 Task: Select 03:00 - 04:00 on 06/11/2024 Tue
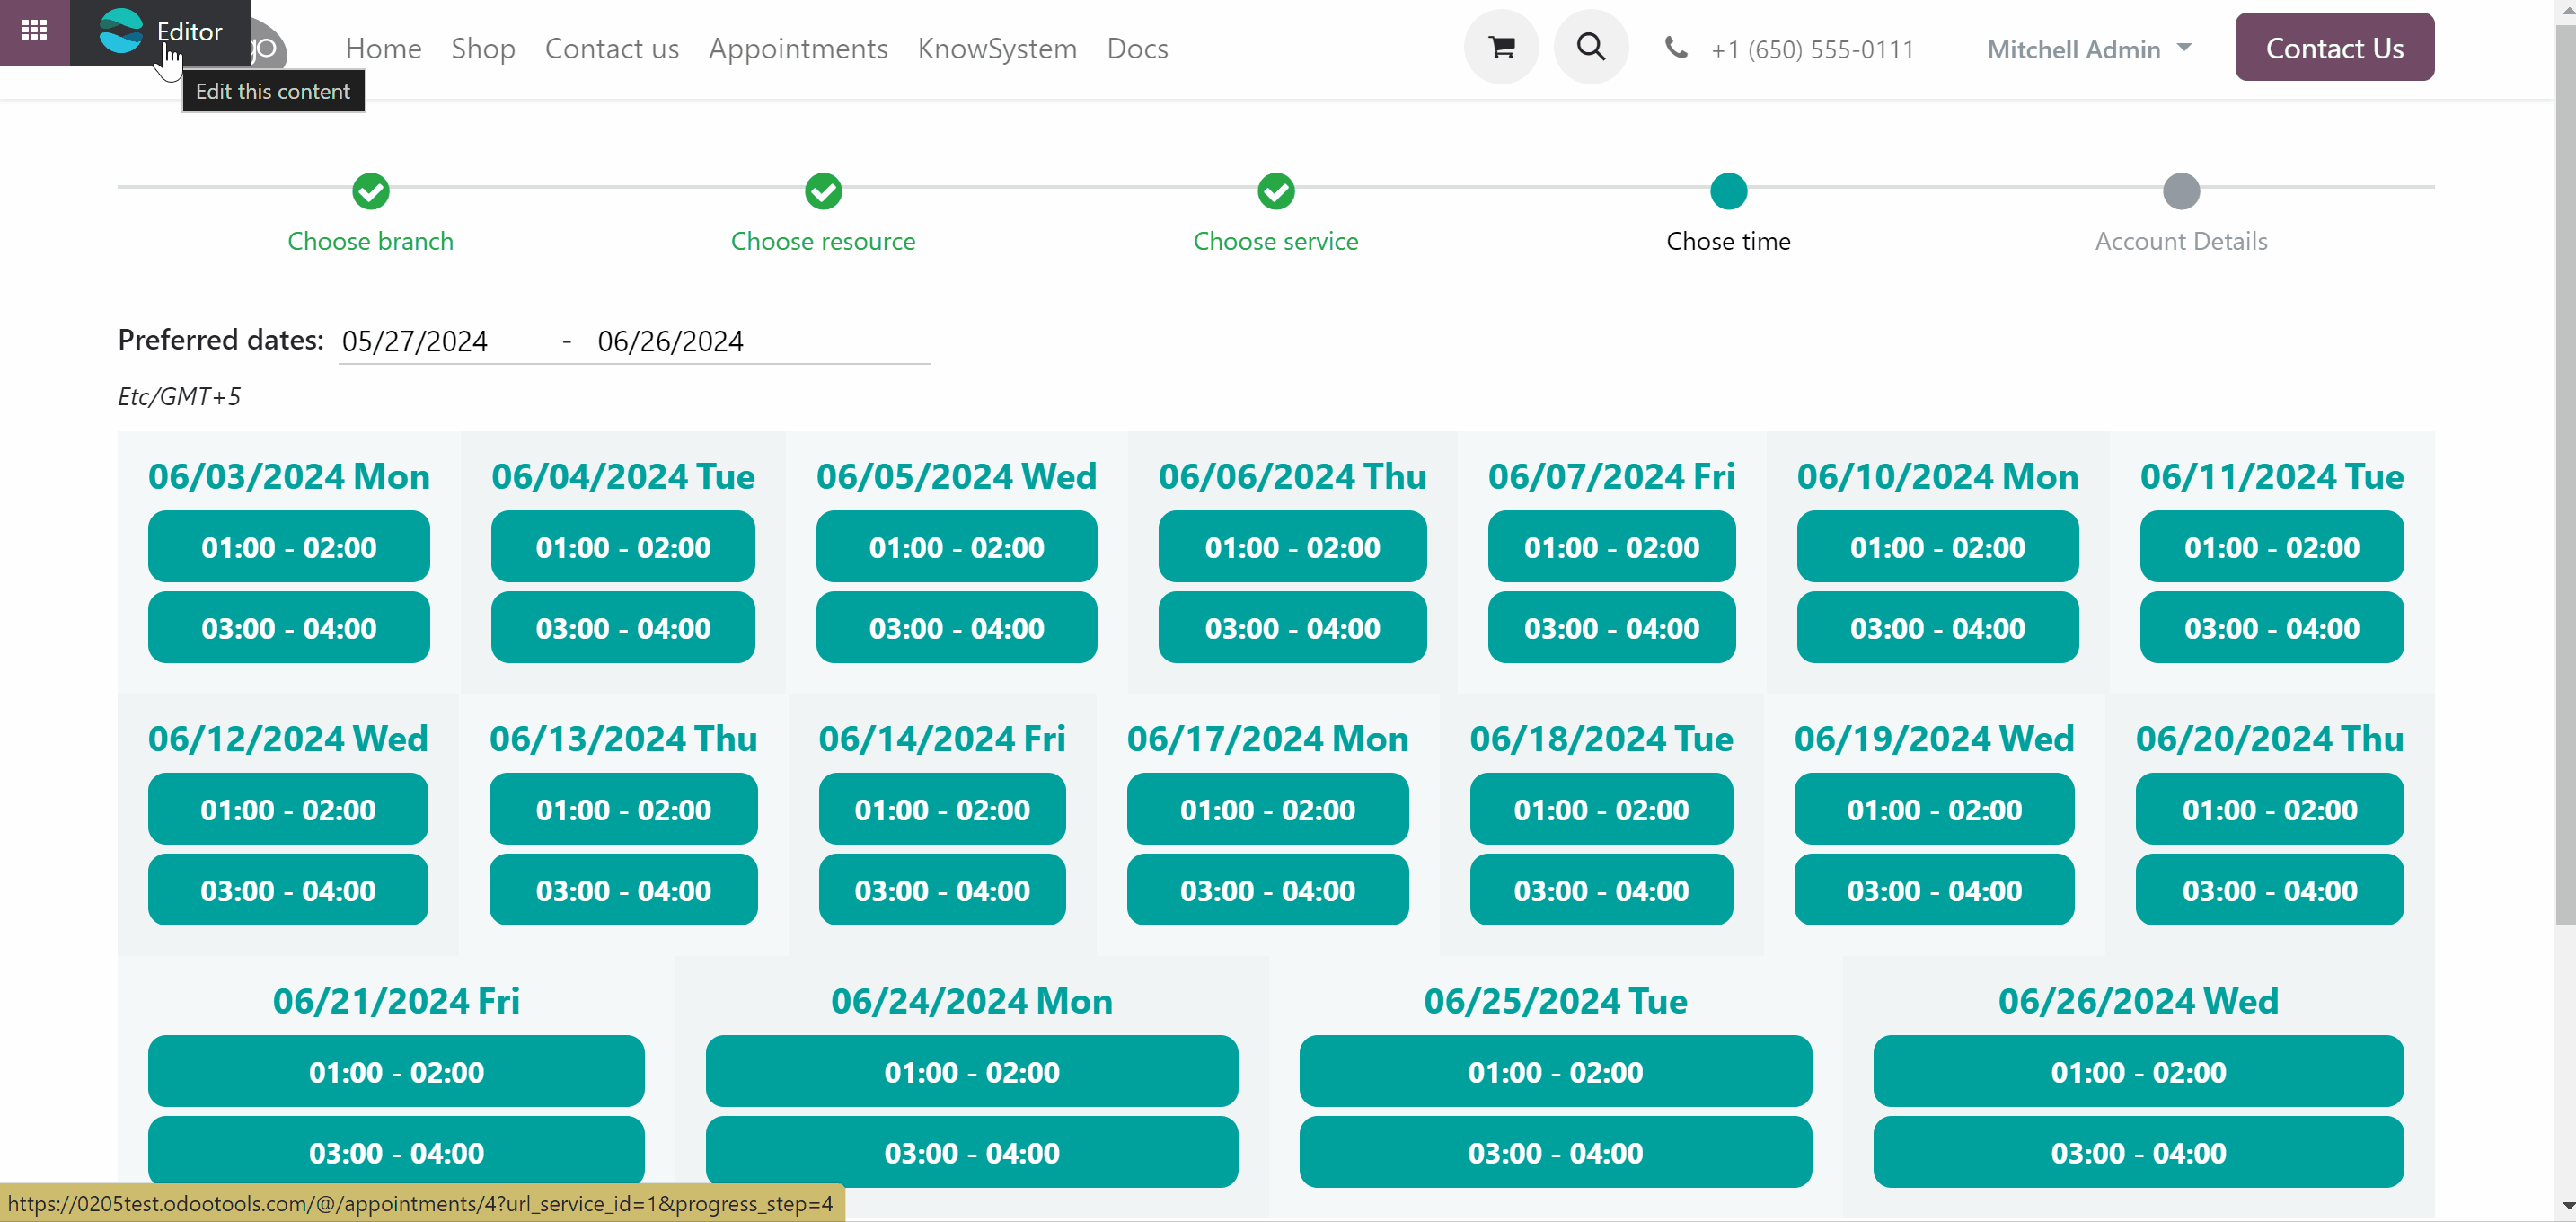[x=2271, y=628]
